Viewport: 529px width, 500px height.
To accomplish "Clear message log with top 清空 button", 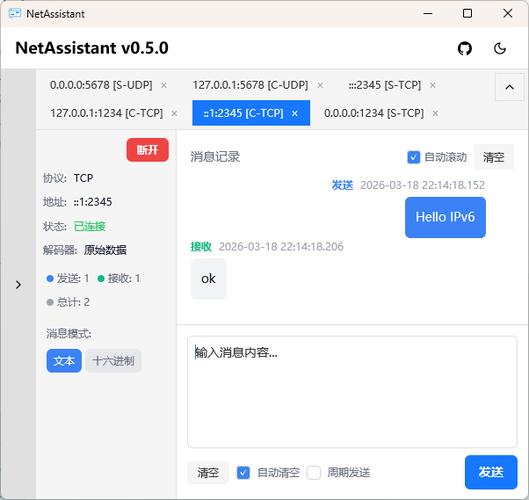I will 494,157.
